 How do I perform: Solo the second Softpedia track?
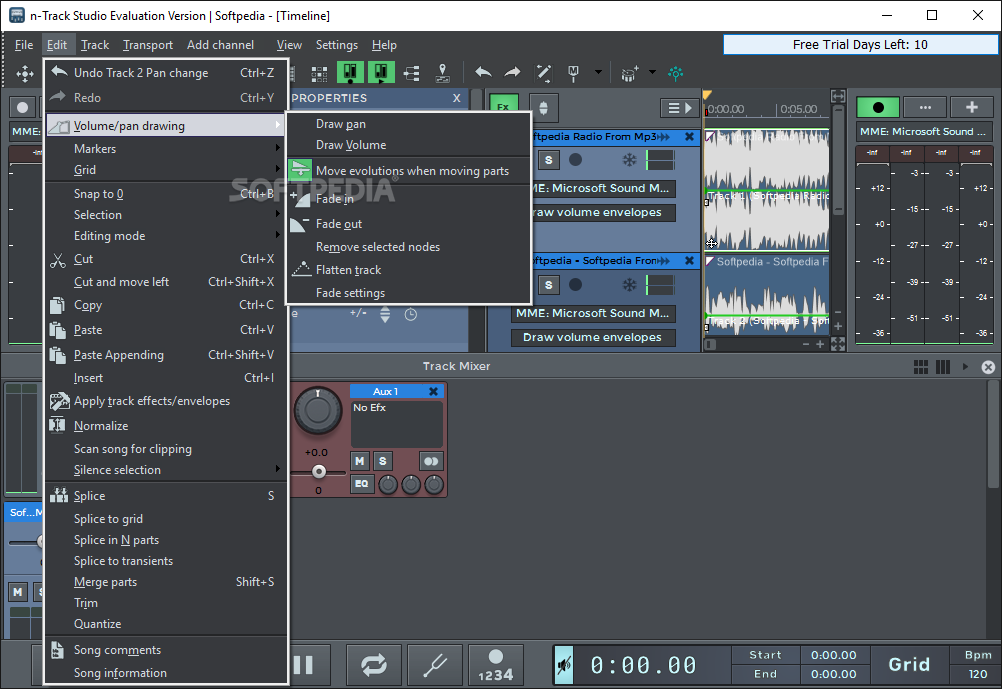tap(549, 284)
